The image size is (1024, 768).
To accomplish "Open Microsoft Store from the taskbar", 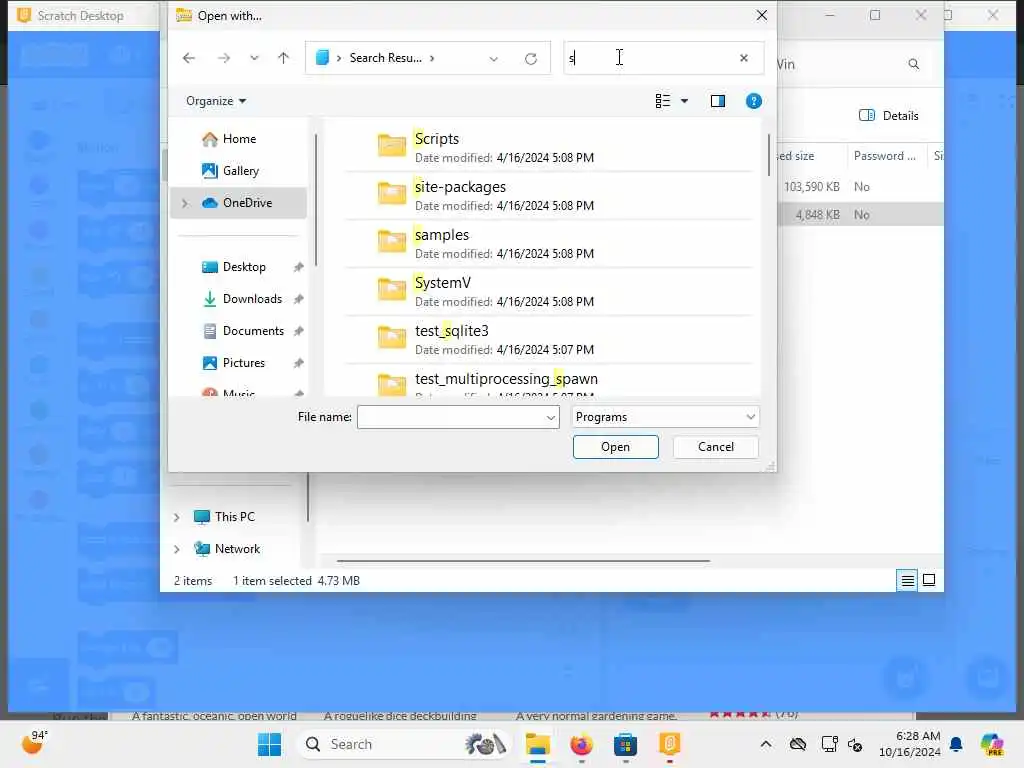I will point(625,744).
